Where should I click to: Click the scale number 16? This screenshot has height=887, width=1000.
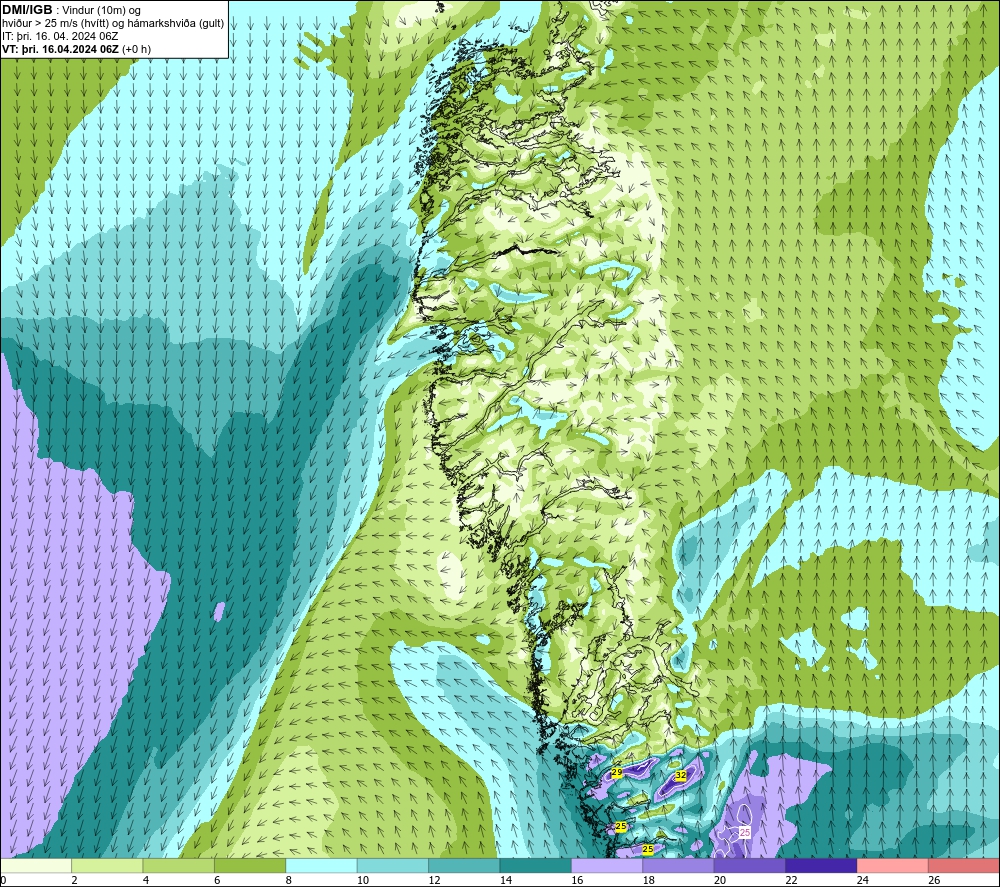[x=577, y=880]
